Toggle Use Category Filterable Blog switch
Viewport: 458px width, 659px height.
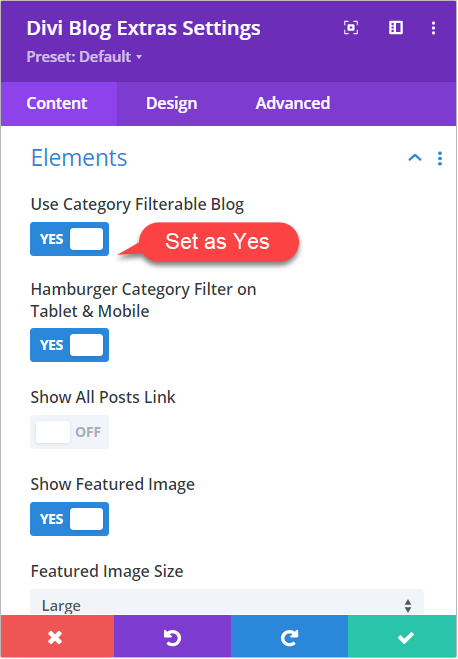pos(69,239)
